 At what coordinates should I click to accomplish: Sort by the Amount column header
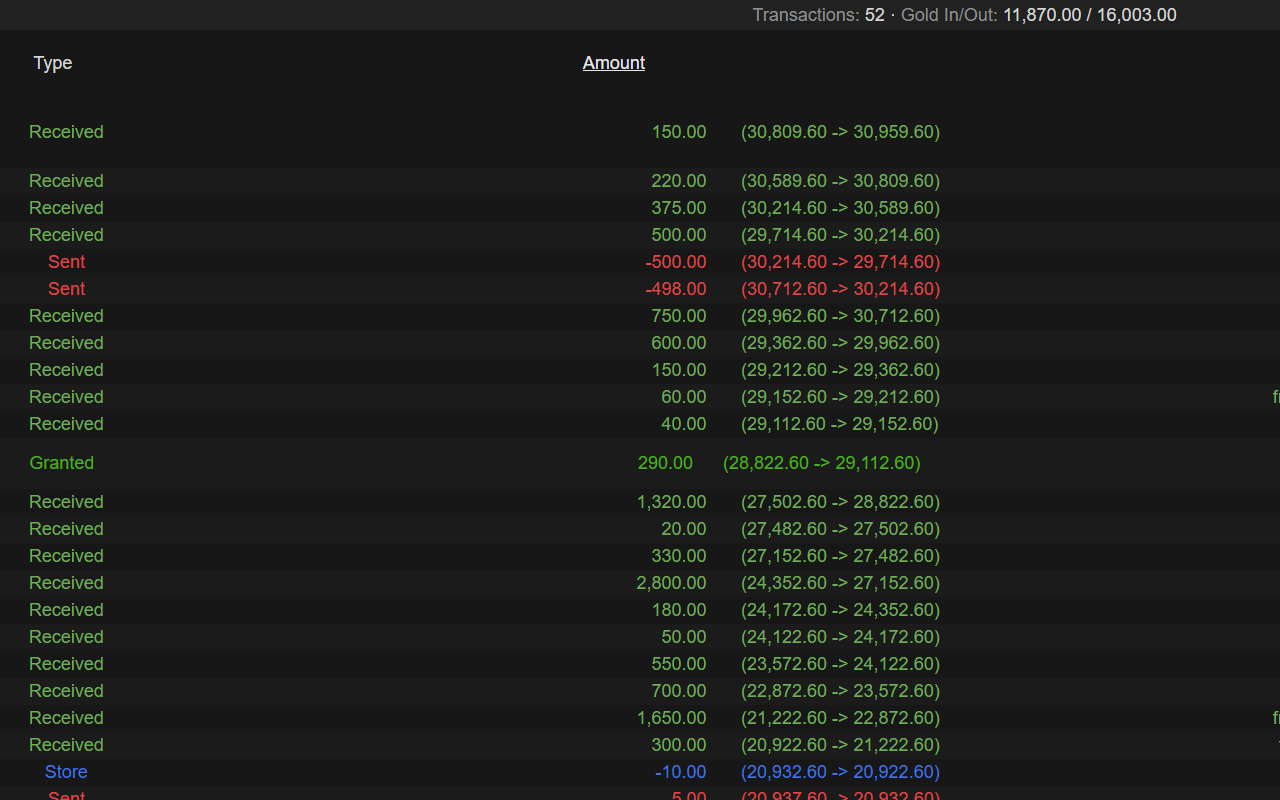tap(613, 63)
